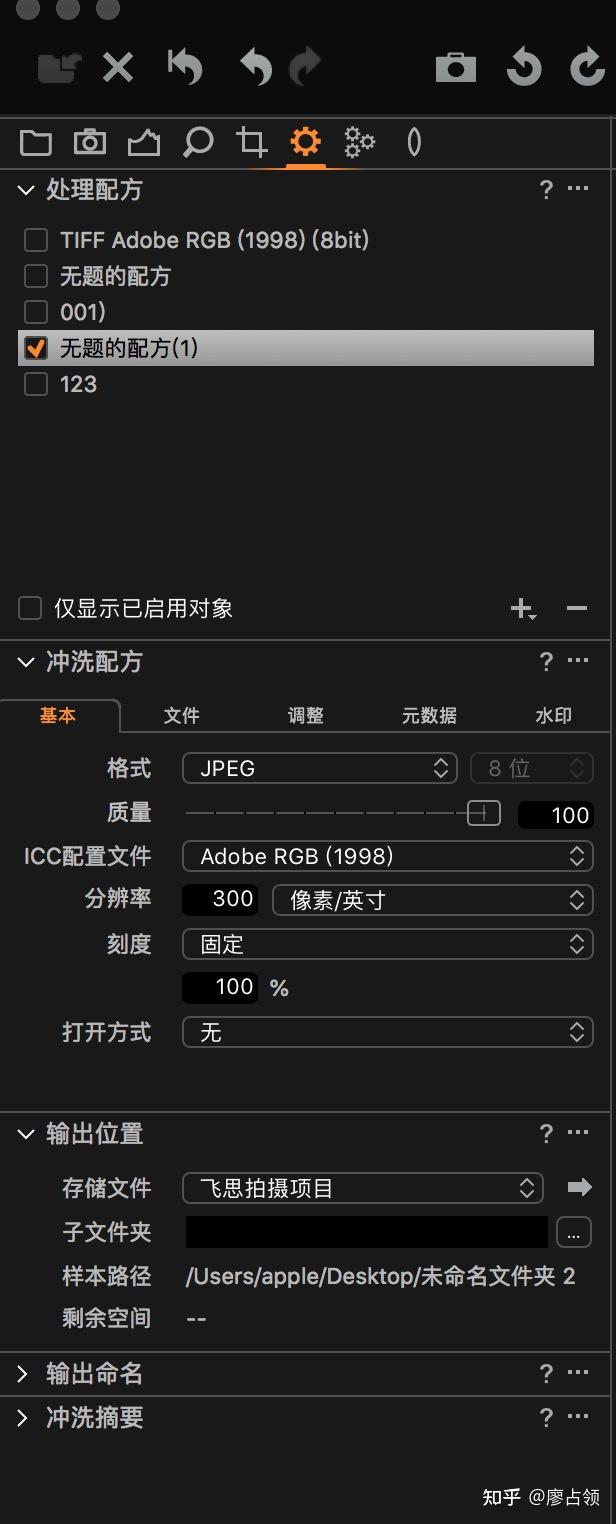
Task: Click the ... button next to 子文件夹
Action: click(574, 1232)
